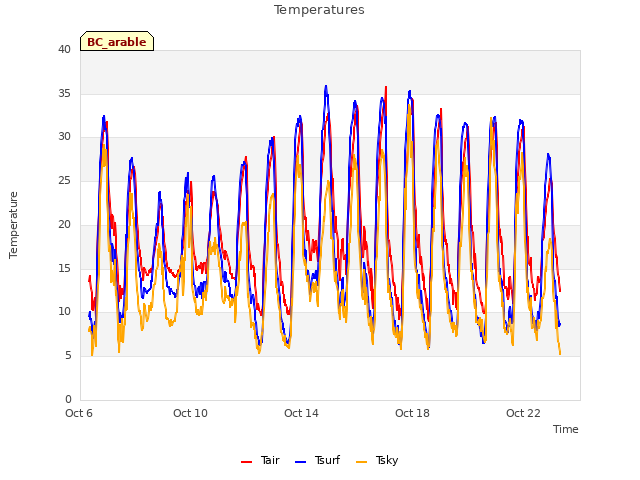The width and height of the screenshot is (640, 480).
Task: Click the 30 y-axis tick label
Action: point(64,137)
